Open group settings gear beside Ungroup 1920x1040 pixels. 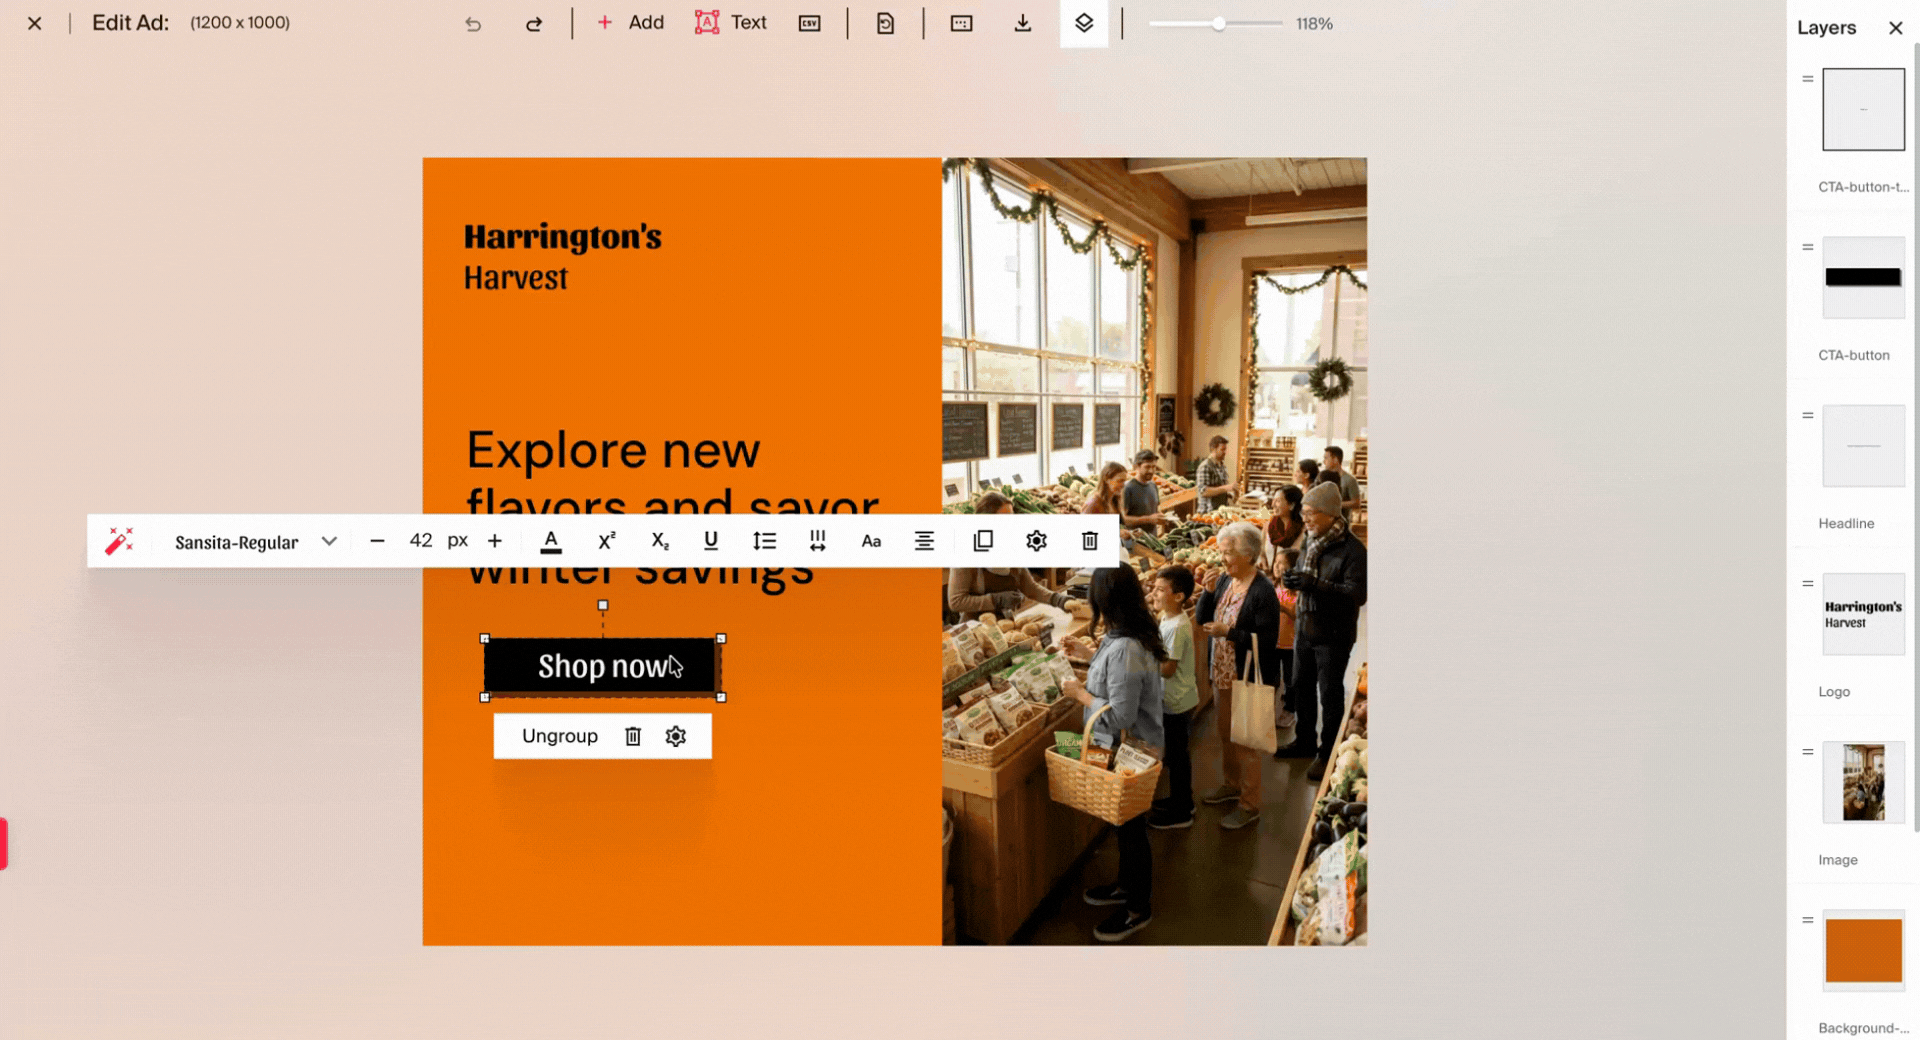tap(676, 736)
